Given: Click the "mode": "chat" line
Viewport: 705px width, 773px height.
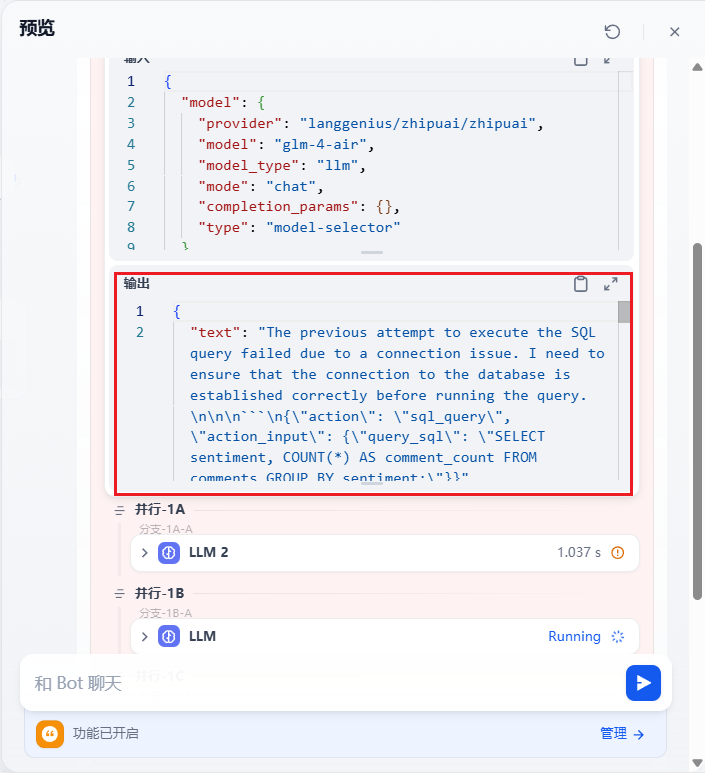Looking at the screenshot, I should click(x=260, y=186).
